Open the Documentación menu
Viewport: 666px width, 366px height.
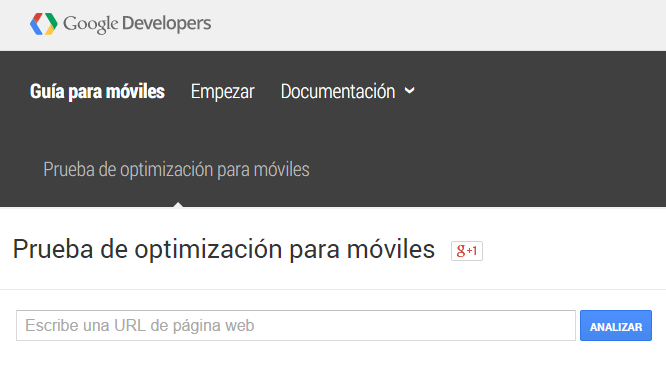[338, 91]
